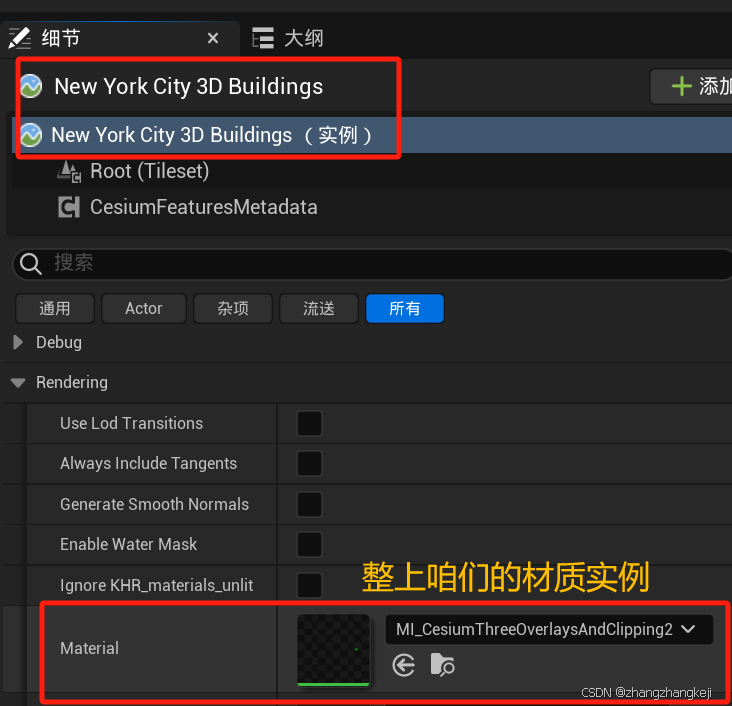Browse to Material asset in content browser

click(x=442, y=664)
